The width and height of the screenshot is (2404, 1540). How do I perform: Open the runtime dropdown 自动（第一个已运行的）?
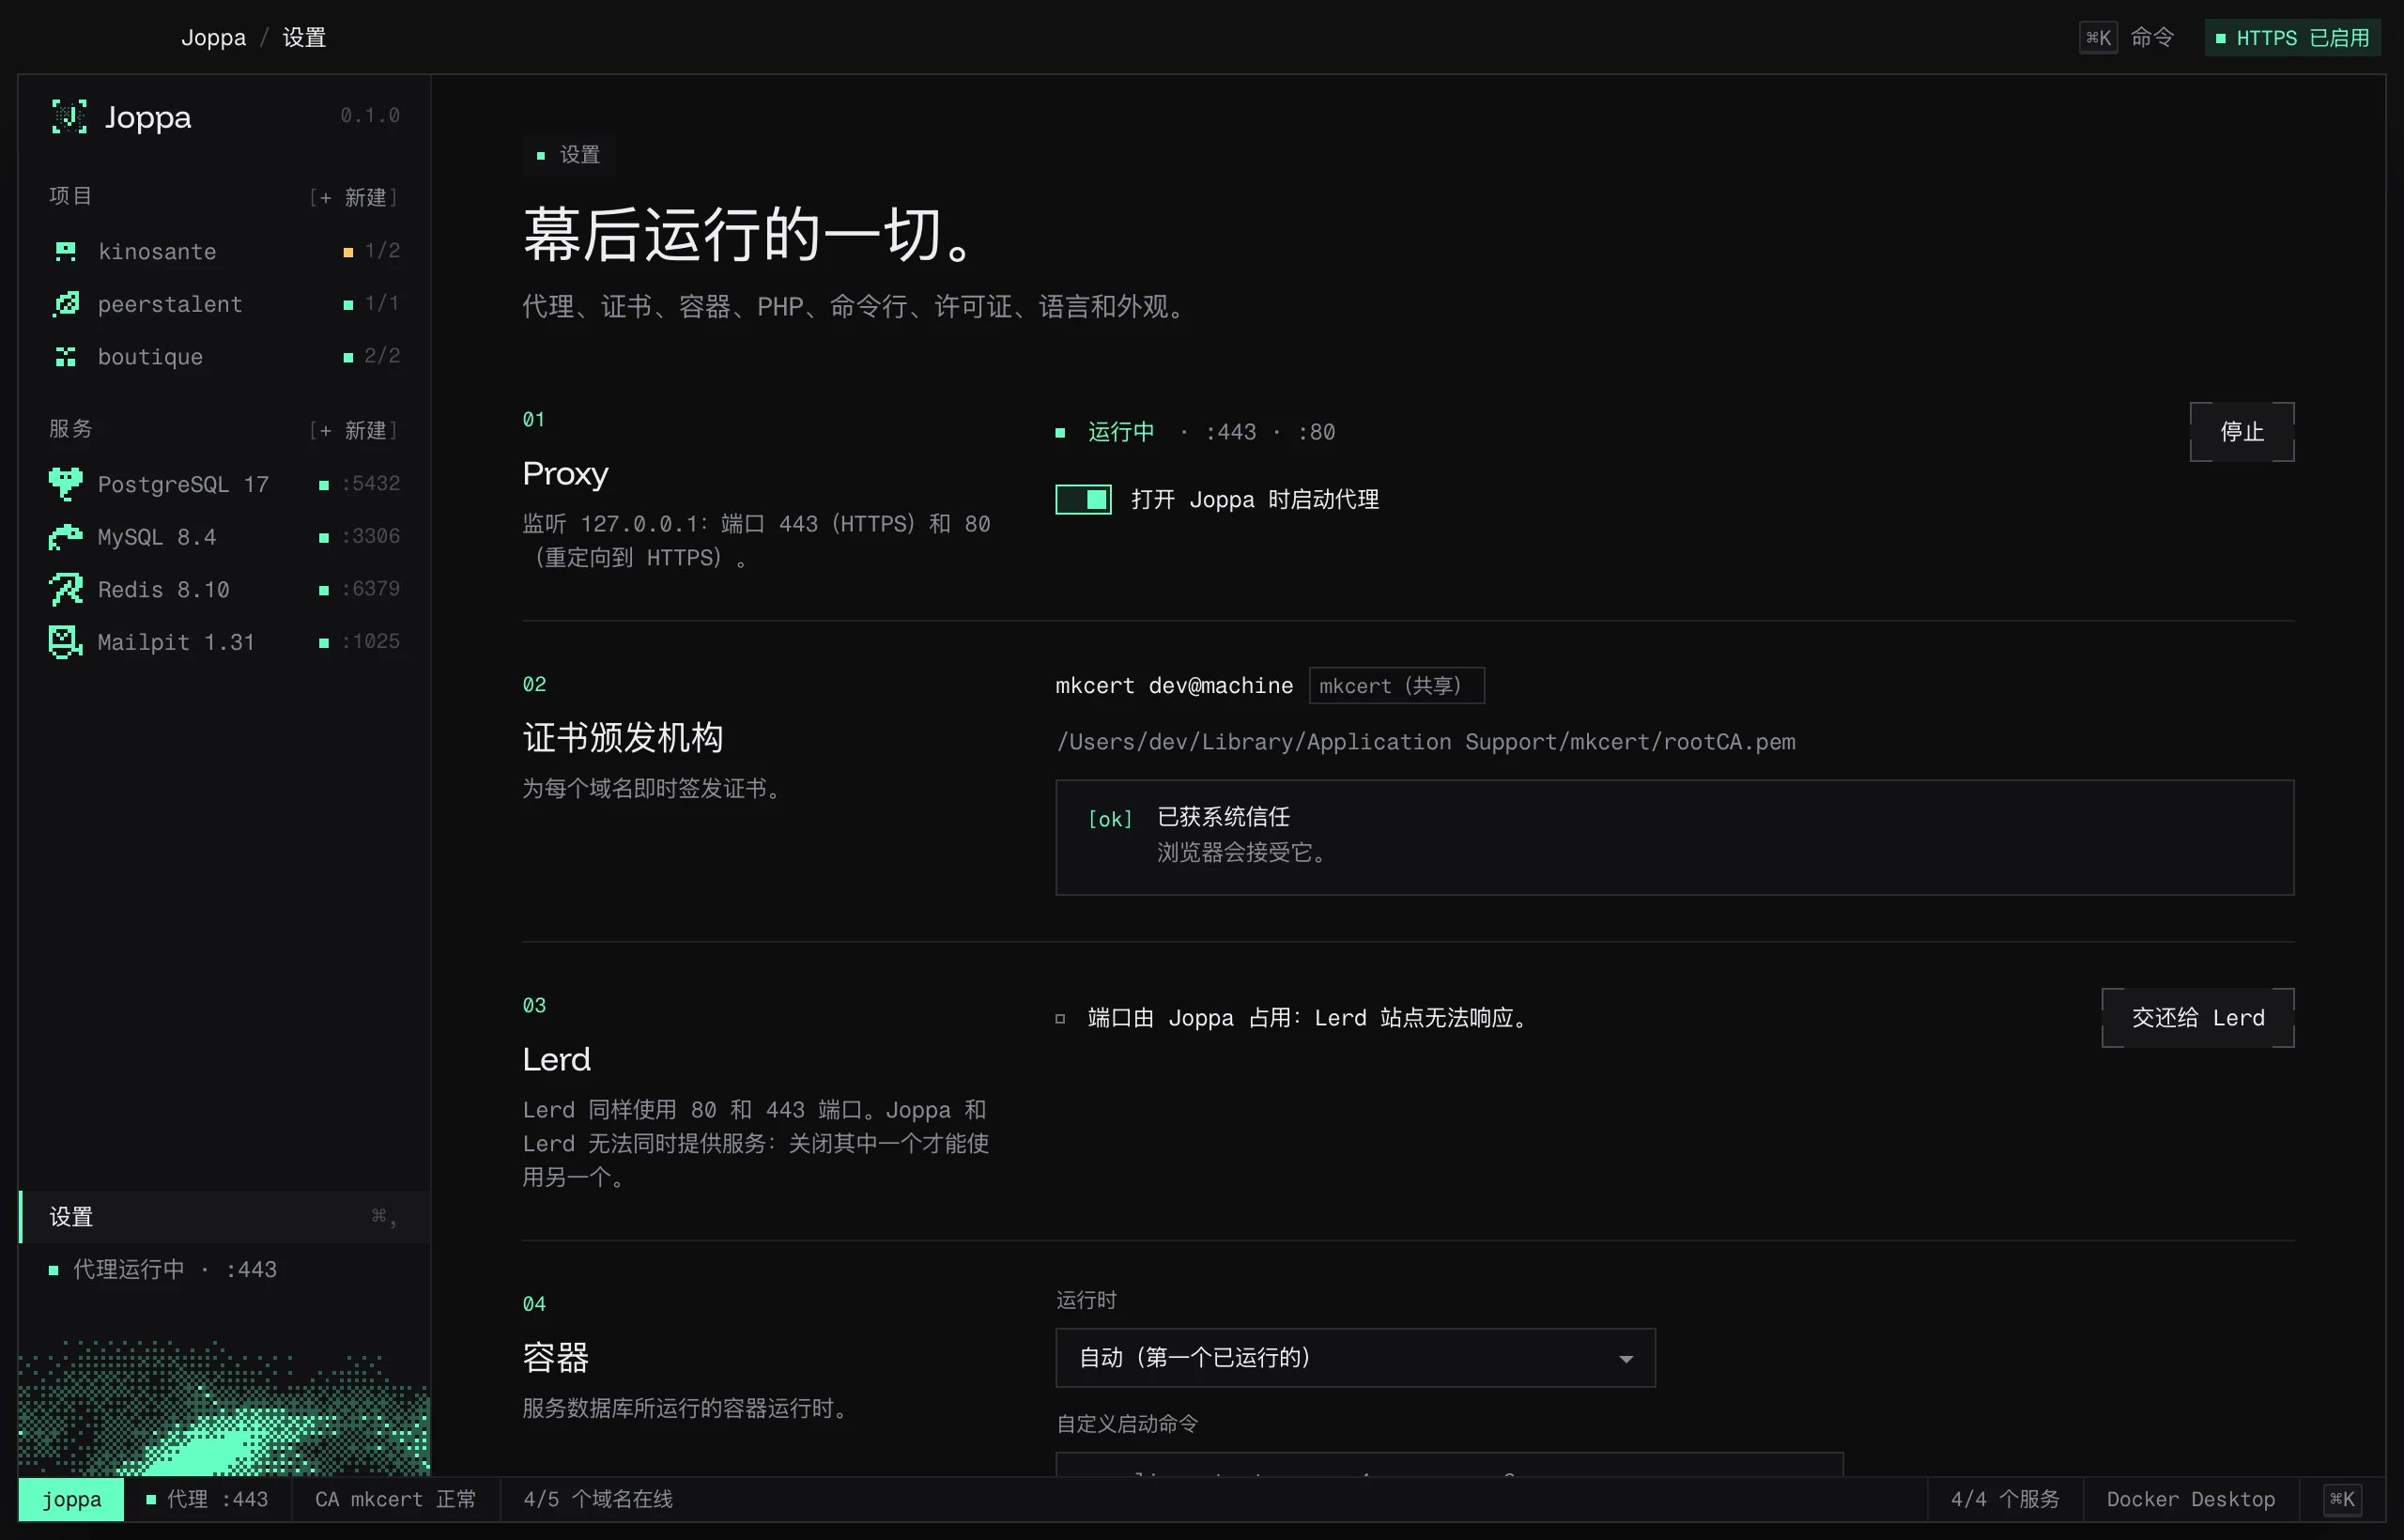pyautogui.click(x=1355, y=1357)
